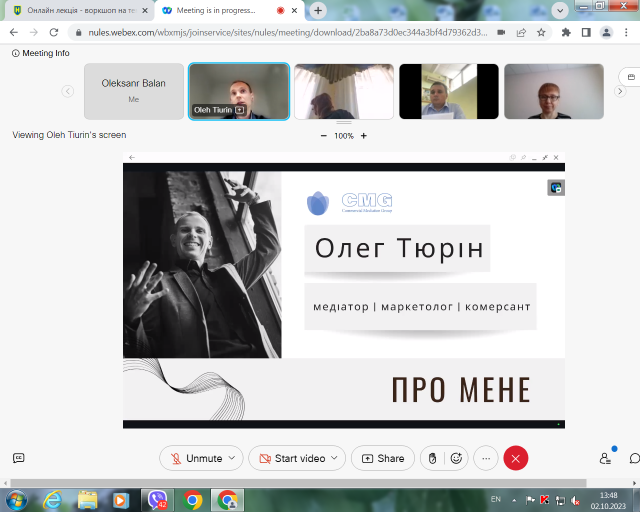Click the back arrow in shared window
Screen dimensions: 640x512
click(131, 158)
